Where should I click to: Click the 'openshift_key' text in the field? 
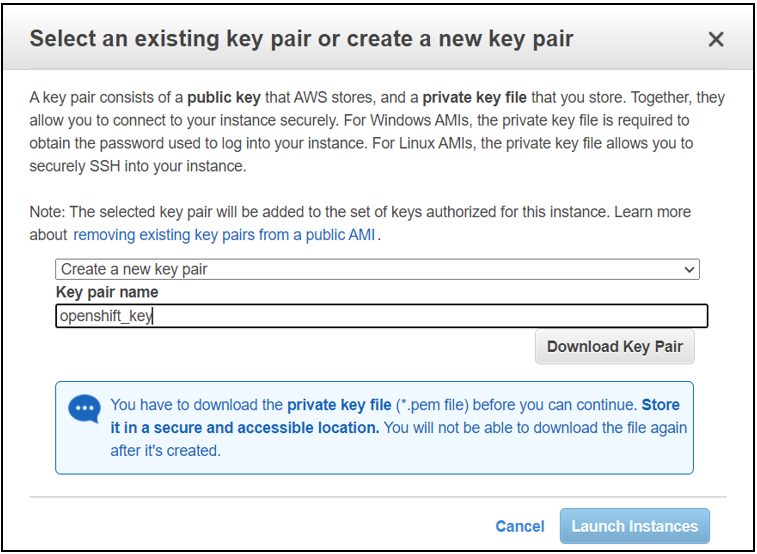click(106, 317)
